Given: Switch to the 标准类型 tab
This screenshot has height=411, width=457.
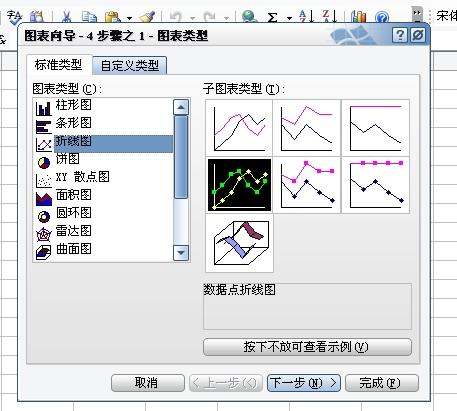Looking at the screenshot, I should [x=59, y=65].
